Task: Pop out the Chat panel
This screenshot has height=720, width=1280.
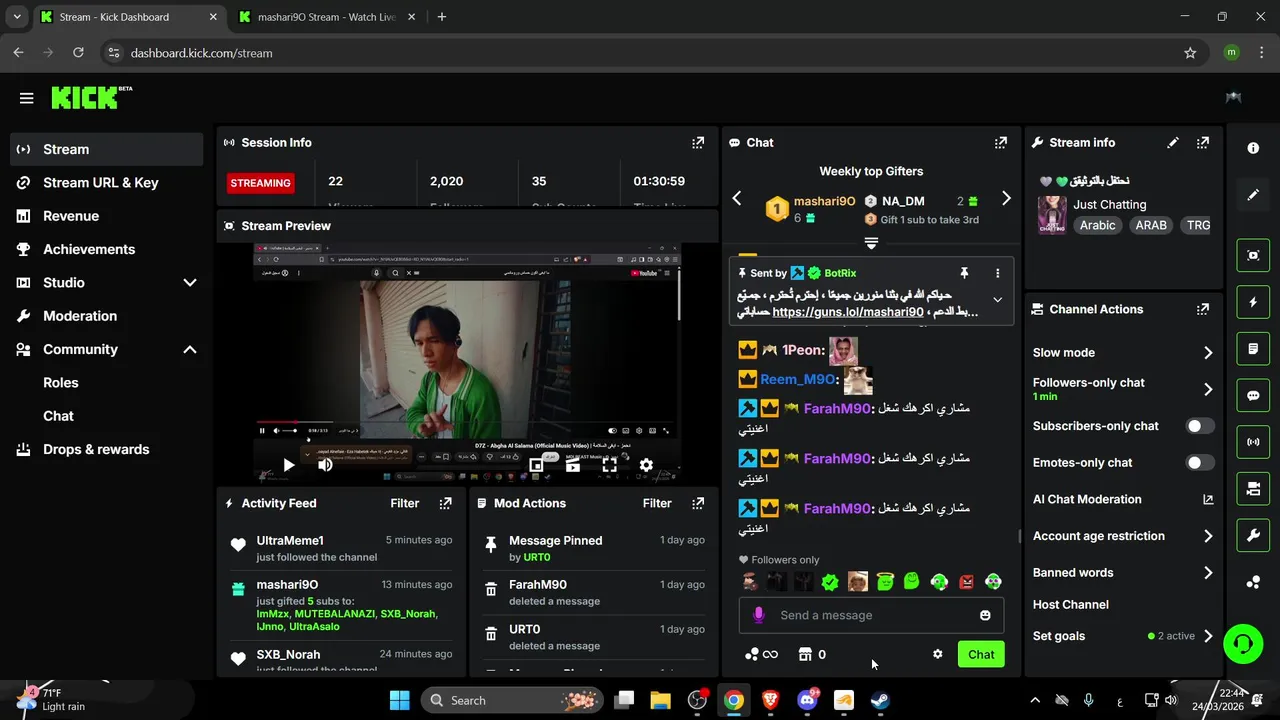Action: pos(1001,143)
